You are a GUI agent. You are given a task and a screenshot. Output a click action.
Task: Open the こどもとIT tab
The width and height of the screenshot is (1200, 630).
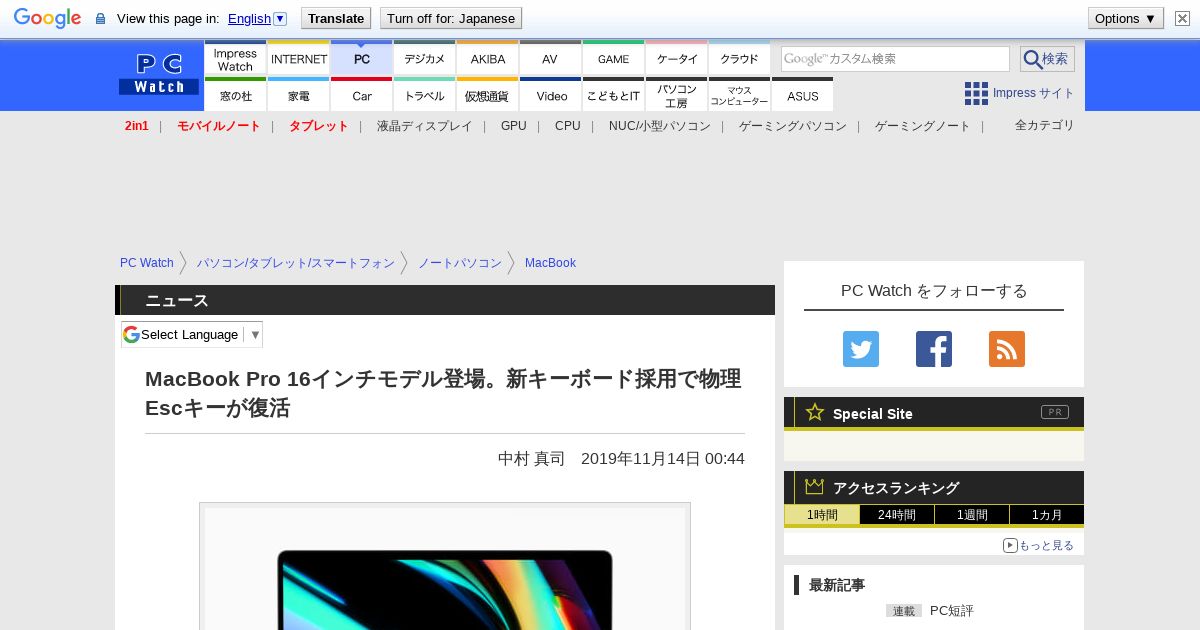[x=613, y=95]
